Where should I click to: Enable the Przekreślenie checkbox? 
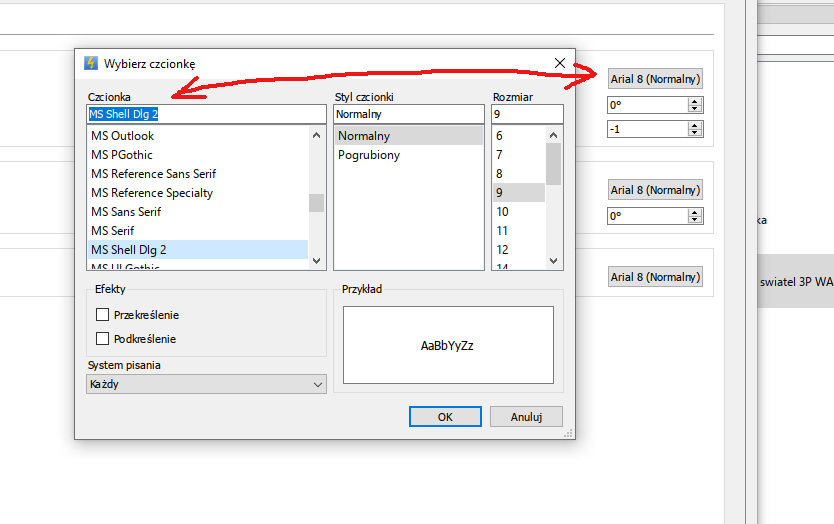click(x=102, y=315)
